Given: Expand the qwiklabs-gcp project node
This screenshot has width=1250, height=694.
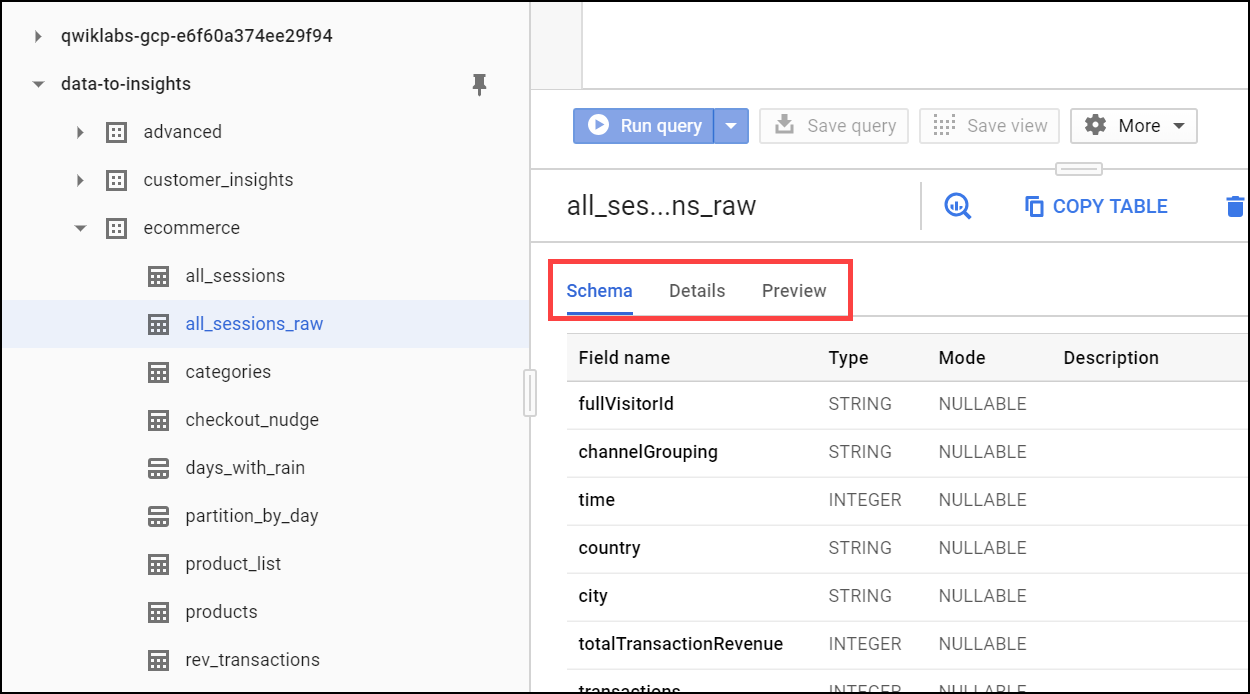Looking at the screenshot, I should [38, 36].
